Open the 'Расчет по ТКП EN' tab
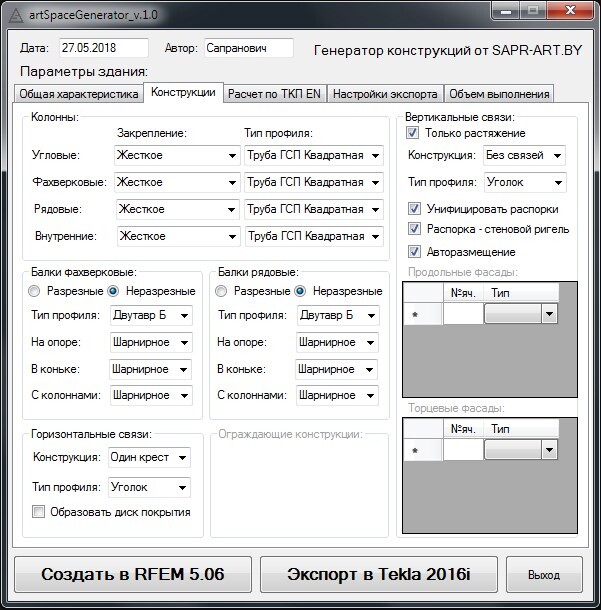This screenshot has height=610, width=601. (x=274, y=94)
